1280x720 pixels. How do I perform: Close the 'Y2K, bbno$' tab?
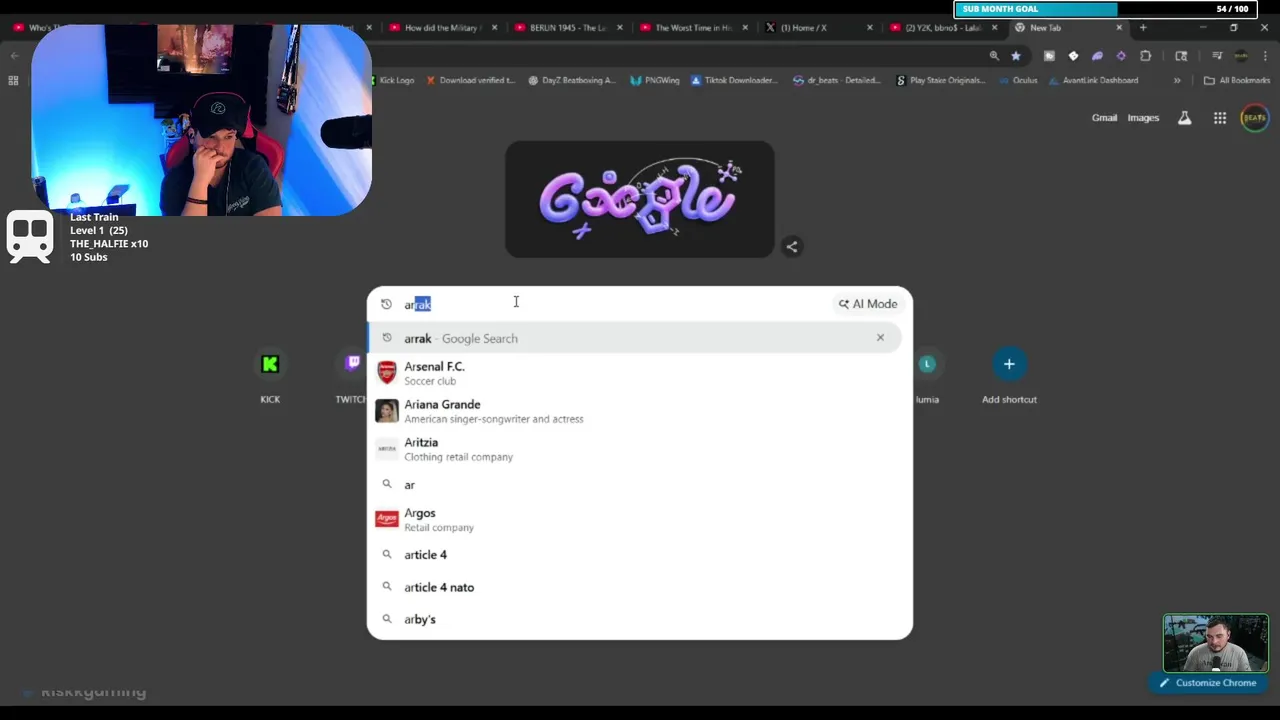[x=994, y=28]
